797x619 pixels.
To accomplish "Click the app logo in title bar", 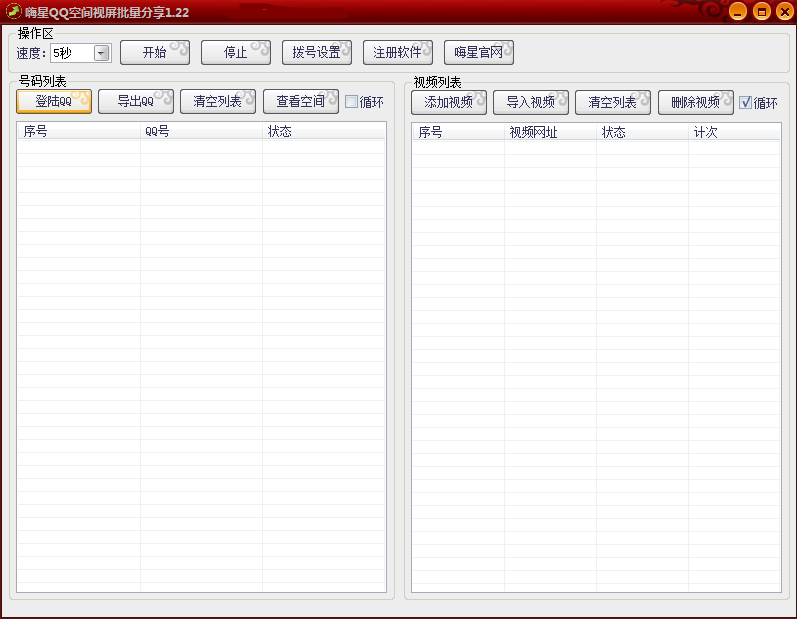I will coord(13,11).
